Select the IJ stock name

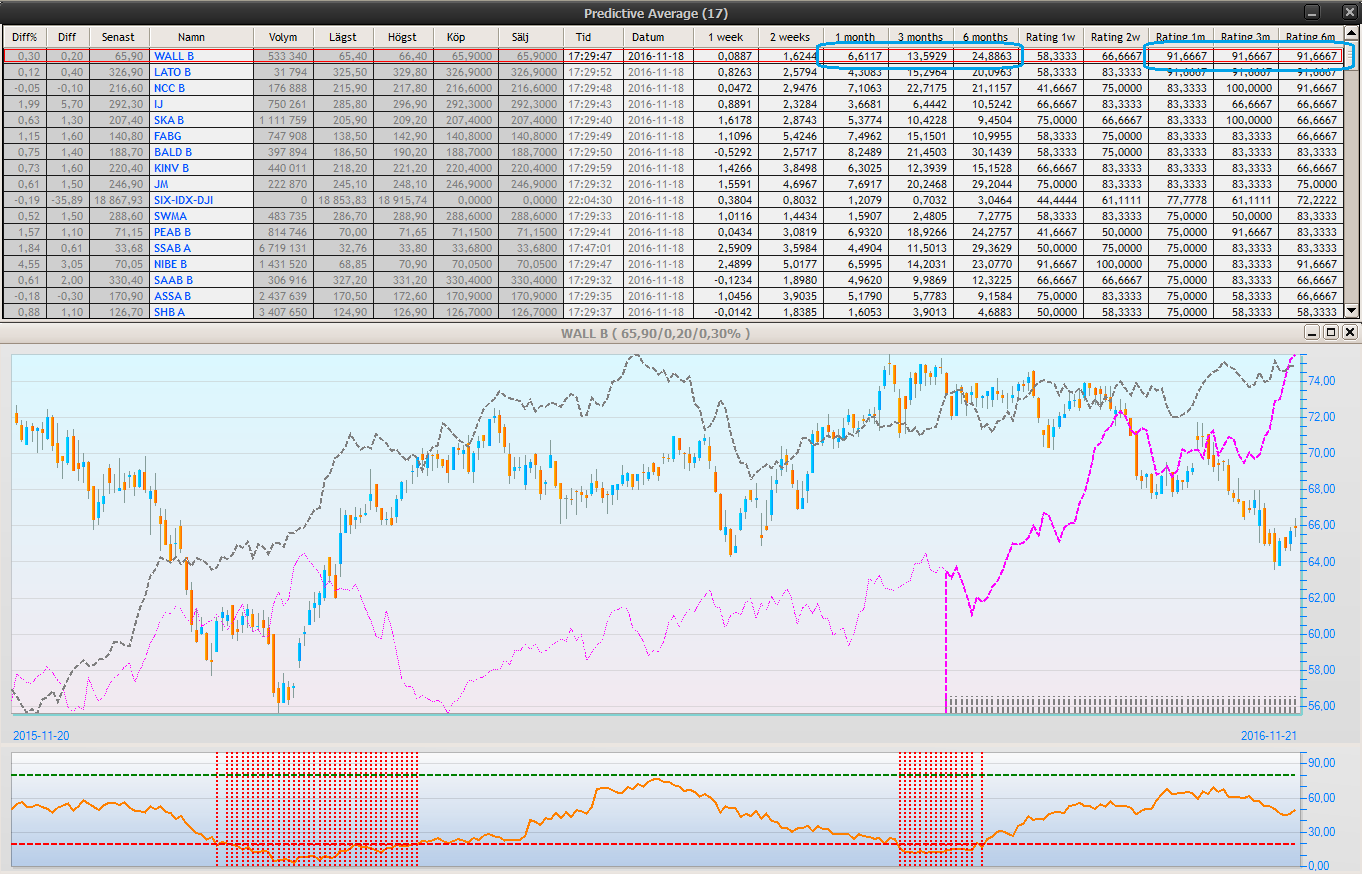click(x=158, y=104)
